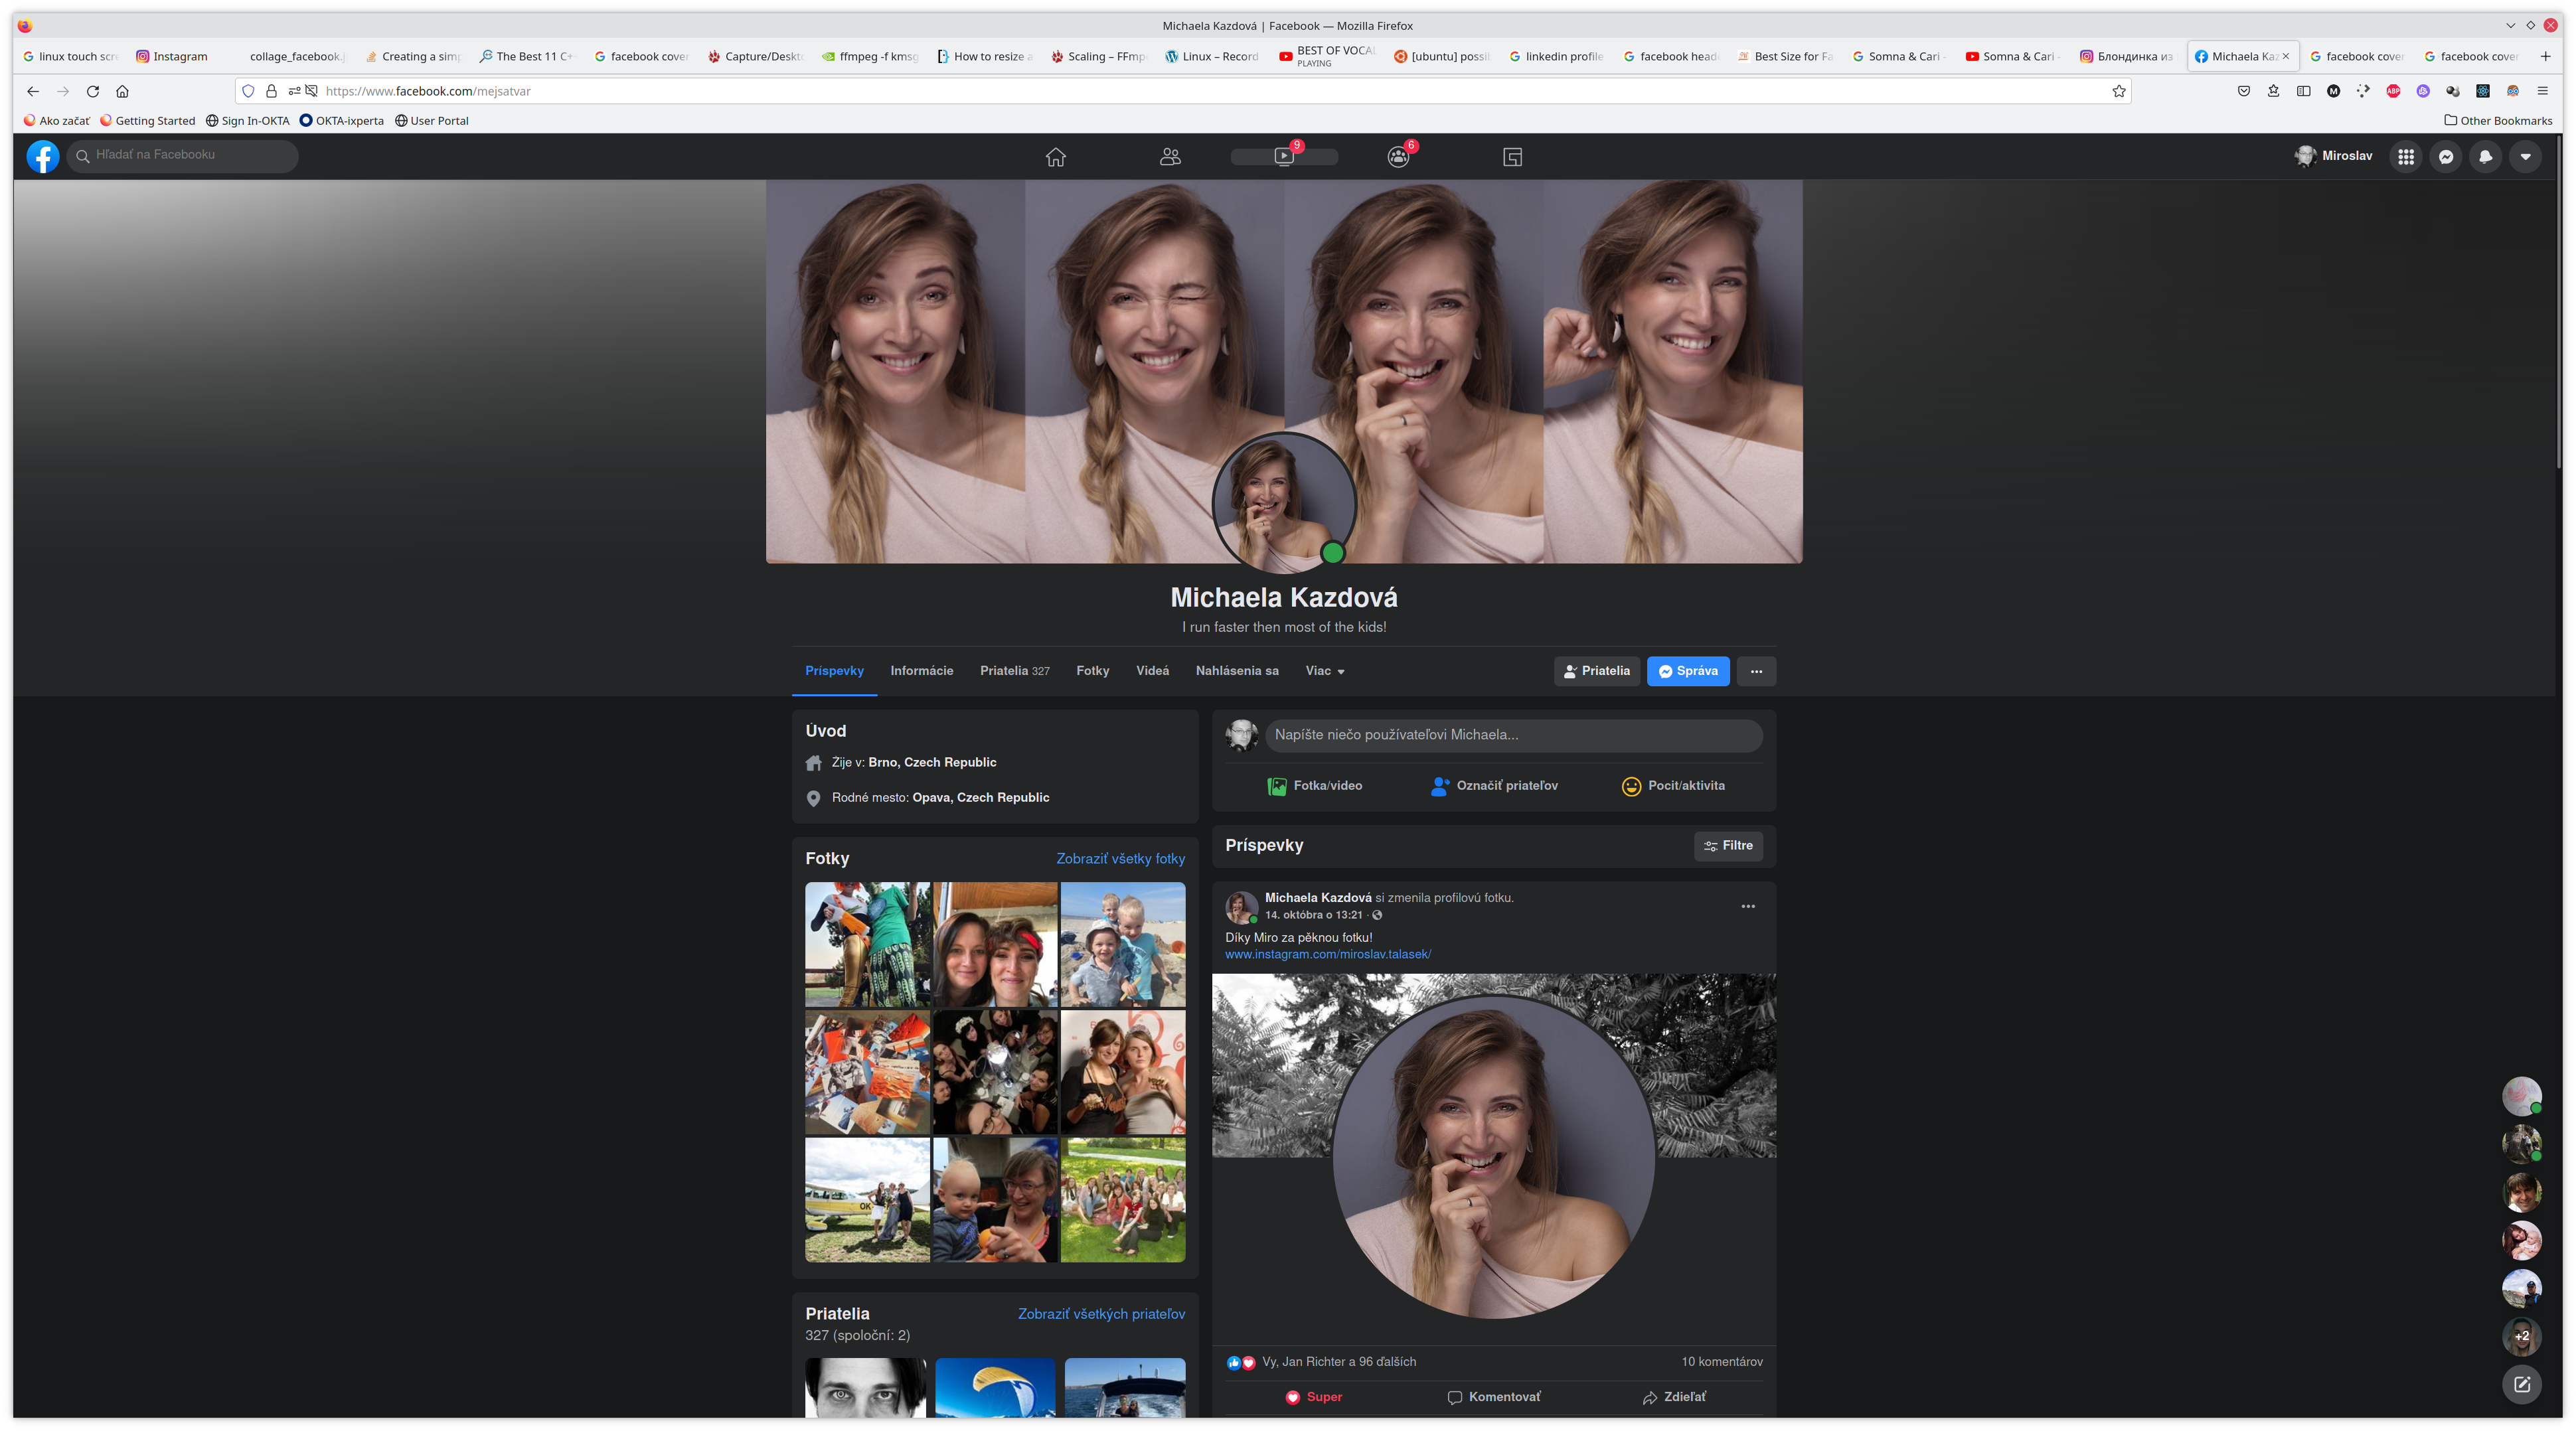This screenshot has width=2576, height=1431.
Task: Open the notifications bell icon
Action: click(2485, 157)
